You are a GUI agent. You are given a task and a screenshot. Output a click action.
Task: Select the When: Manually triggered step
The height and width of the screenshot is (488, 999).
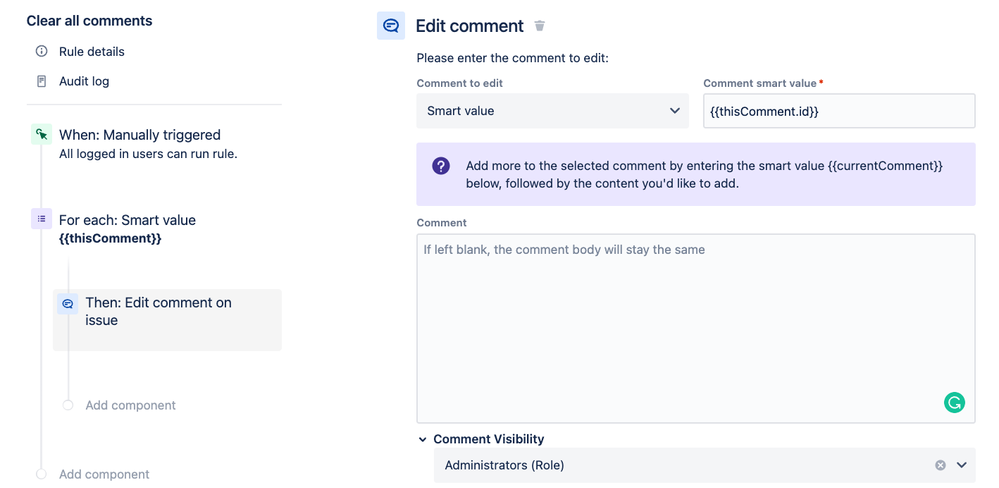point(139,135)
